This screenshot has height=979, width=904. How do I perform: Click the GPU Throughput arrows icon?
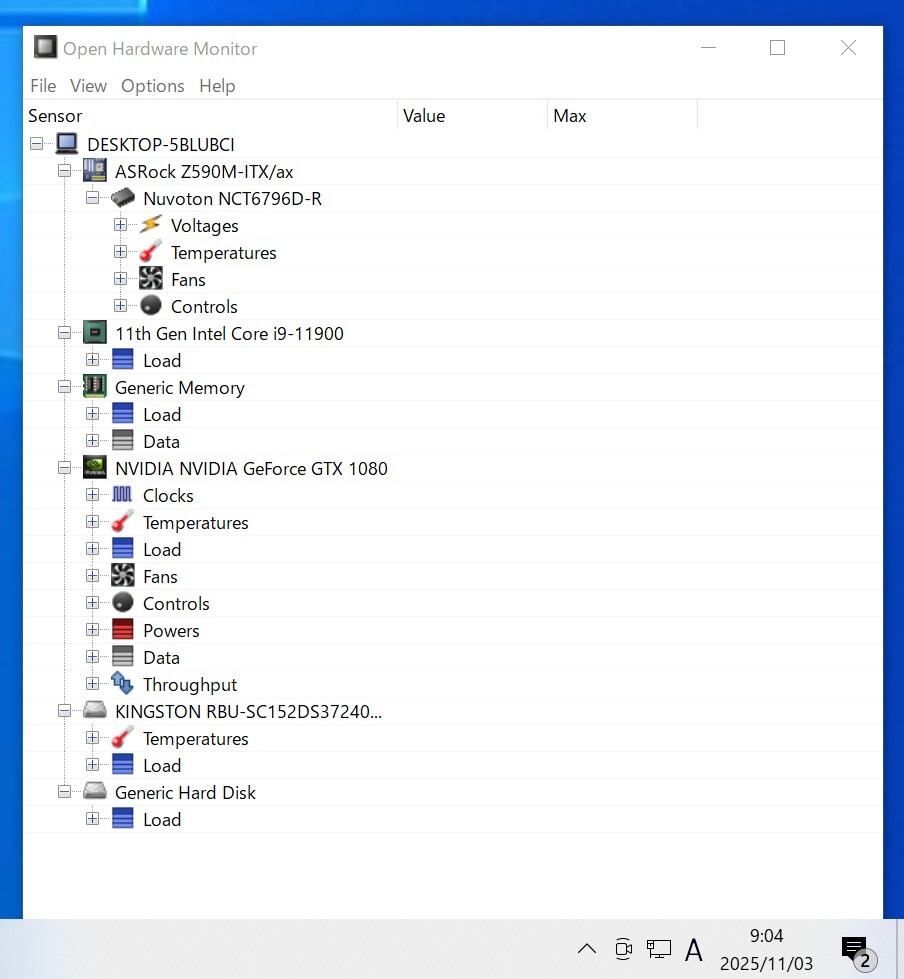coord(123,685)
